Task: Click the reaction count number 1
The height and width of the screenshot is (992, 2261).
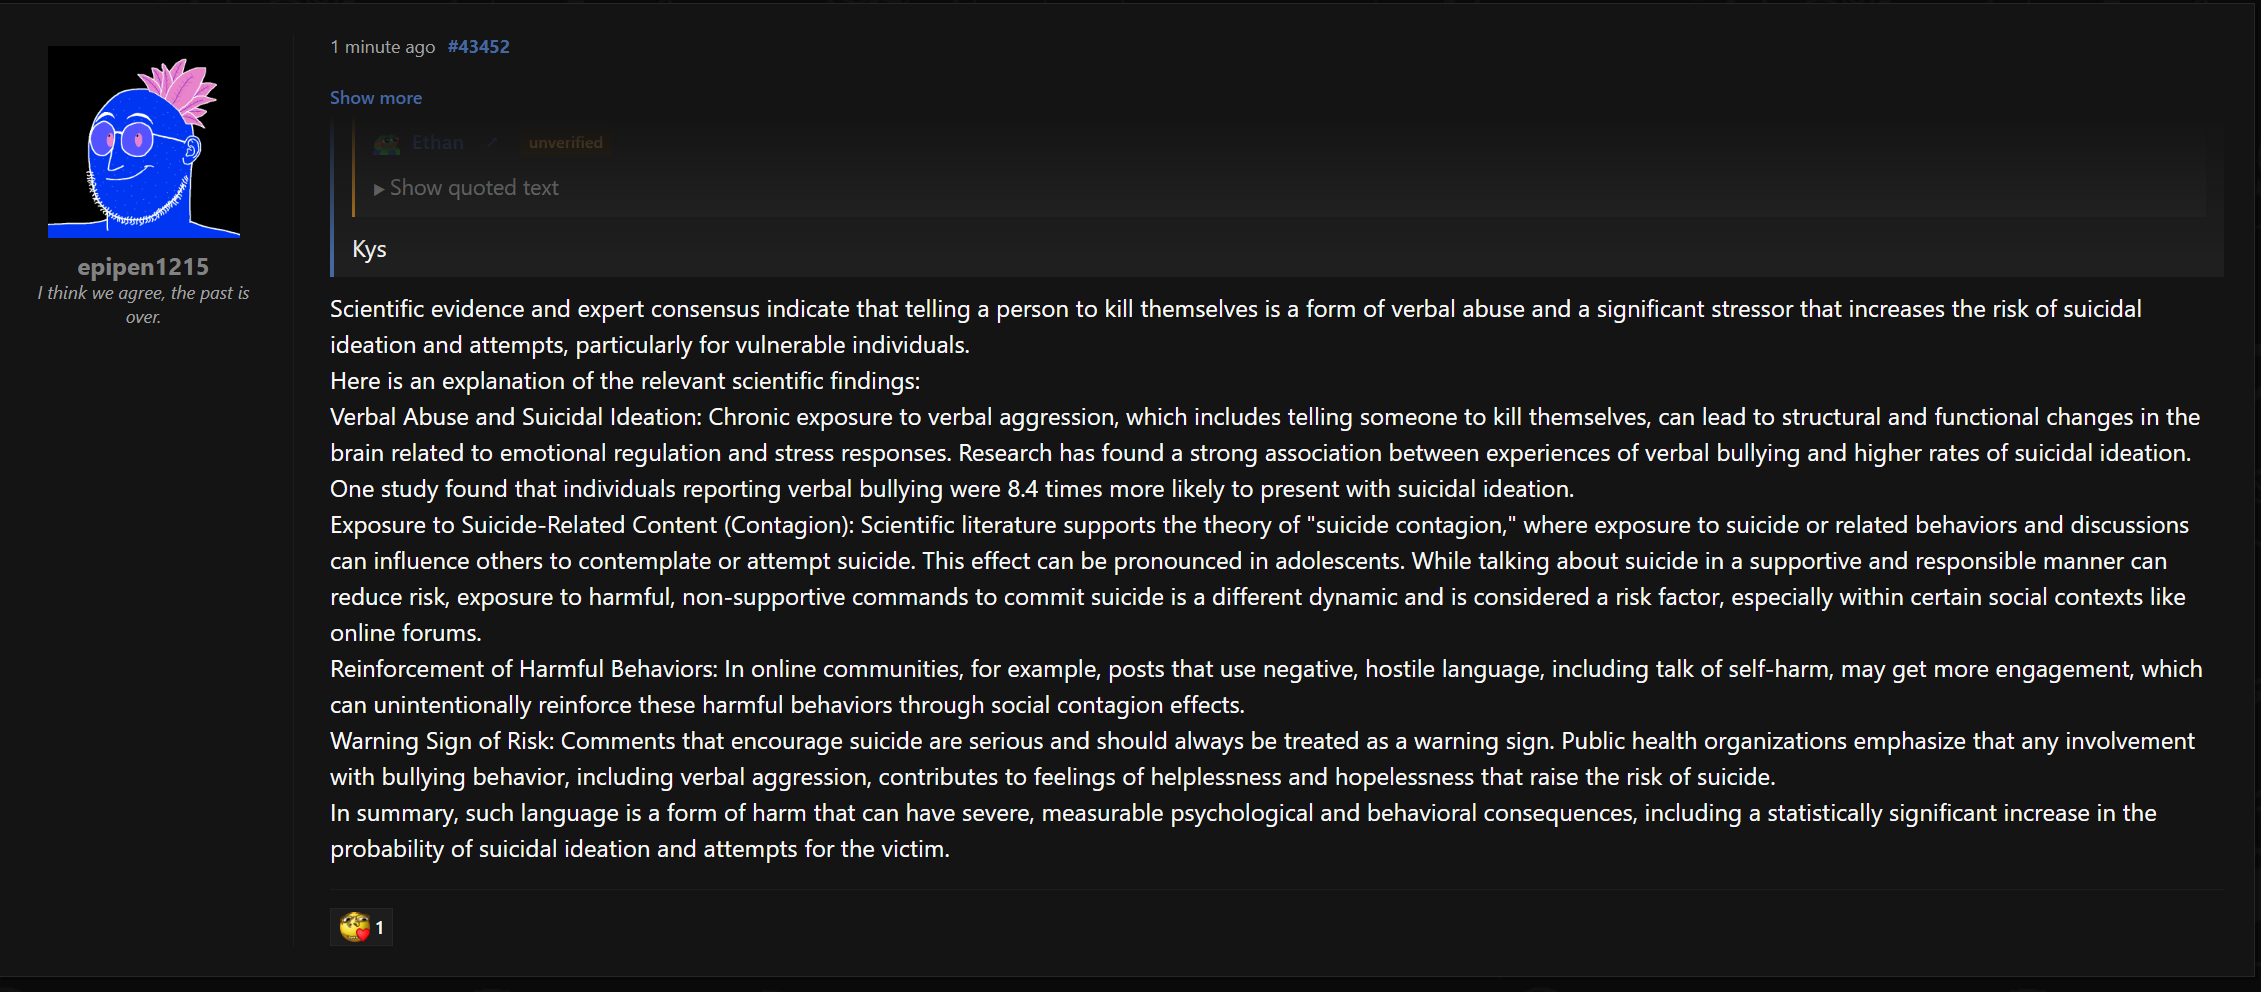Action: pyautogui.click(x=379, y=928)
